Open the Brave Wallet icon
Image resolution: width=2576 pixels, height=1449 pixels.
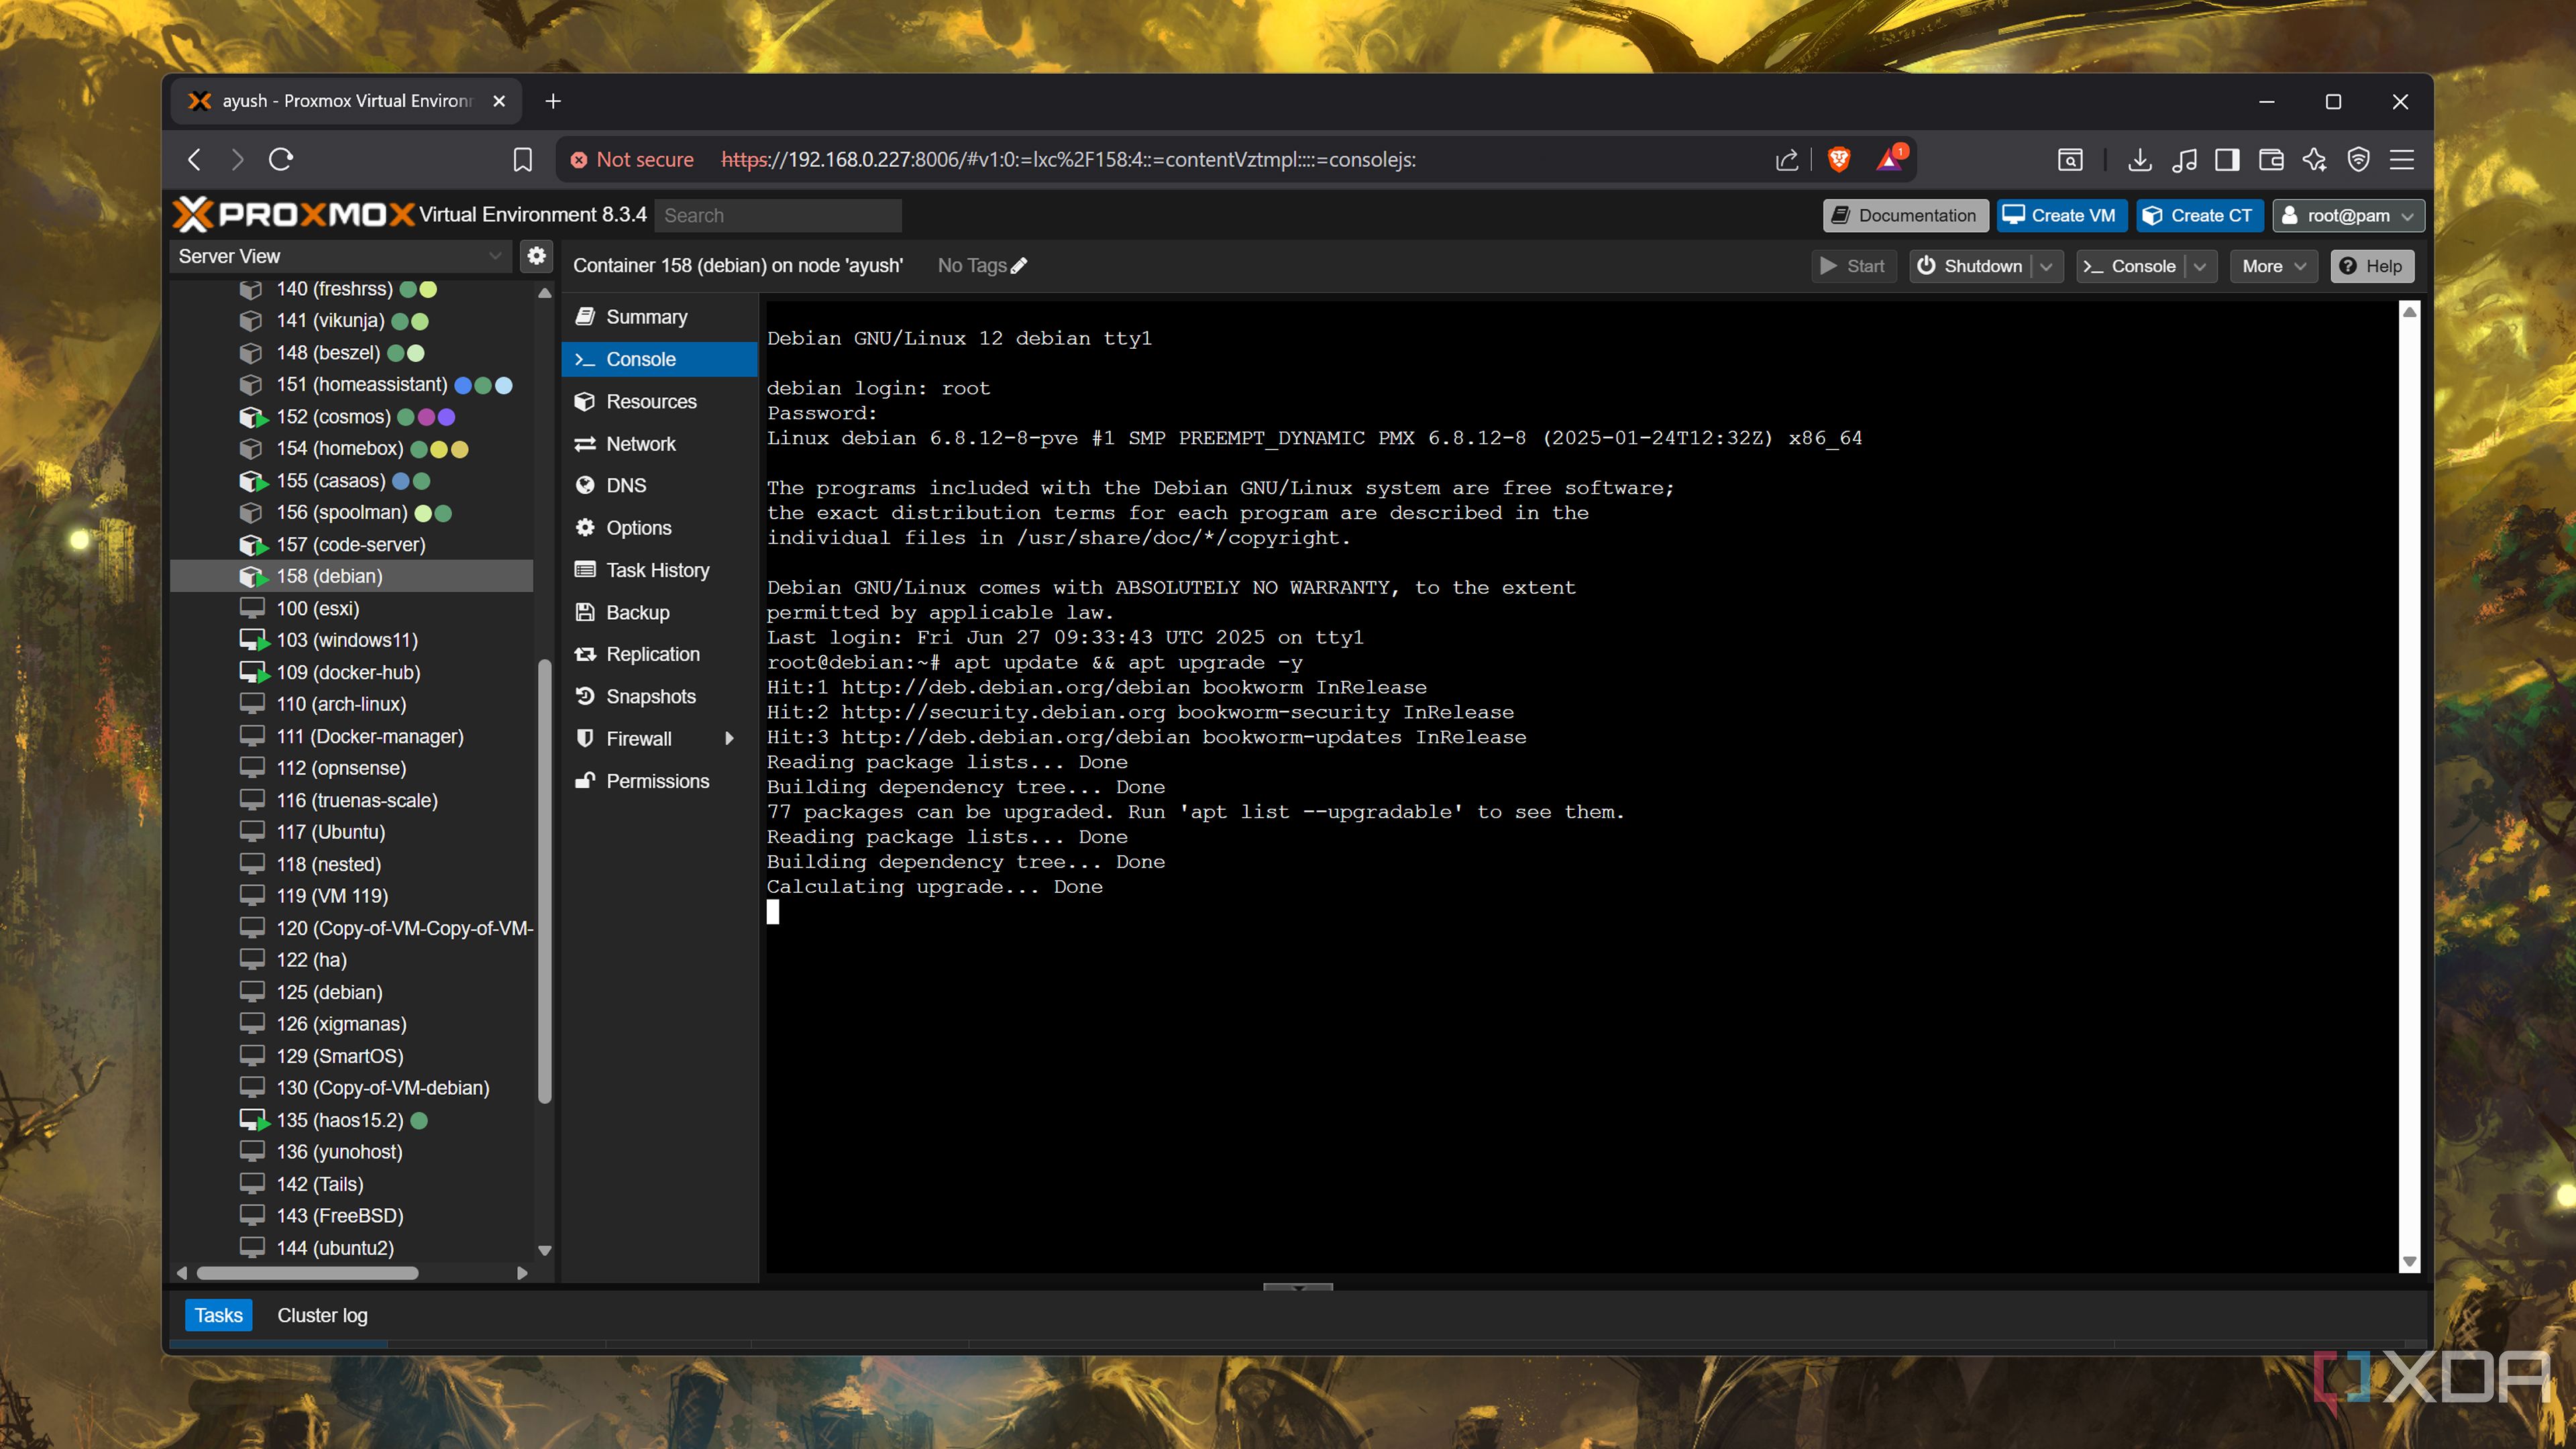tap(2271, 160)
